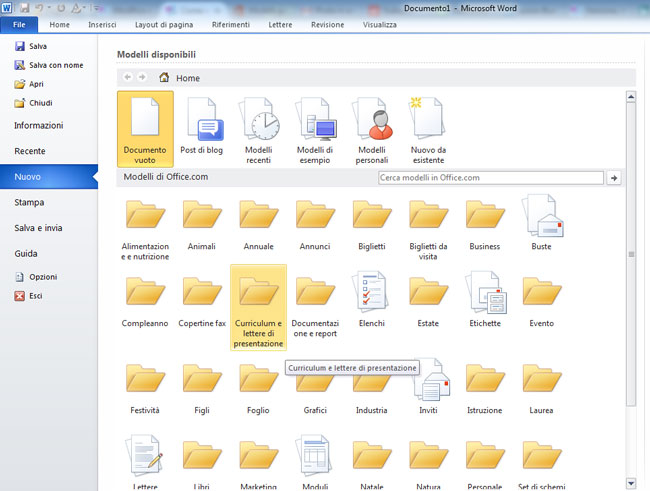The image size is (650, 491).
Task: Open the Laurea template folder
Action: tap(541, 388)
